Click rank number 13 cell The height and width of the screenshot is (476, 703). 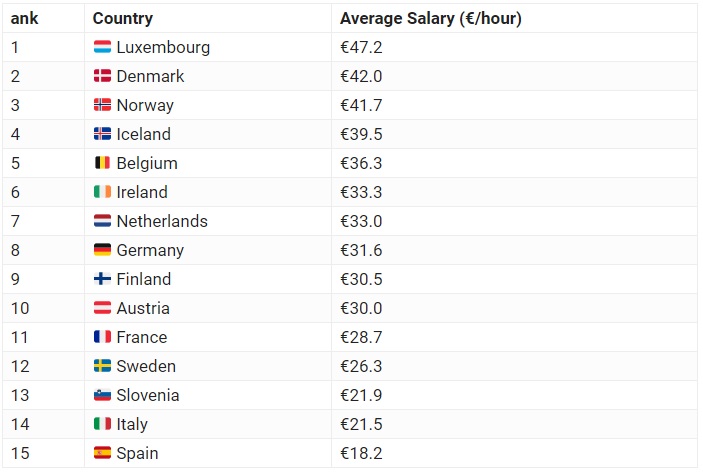pos(20,395)
